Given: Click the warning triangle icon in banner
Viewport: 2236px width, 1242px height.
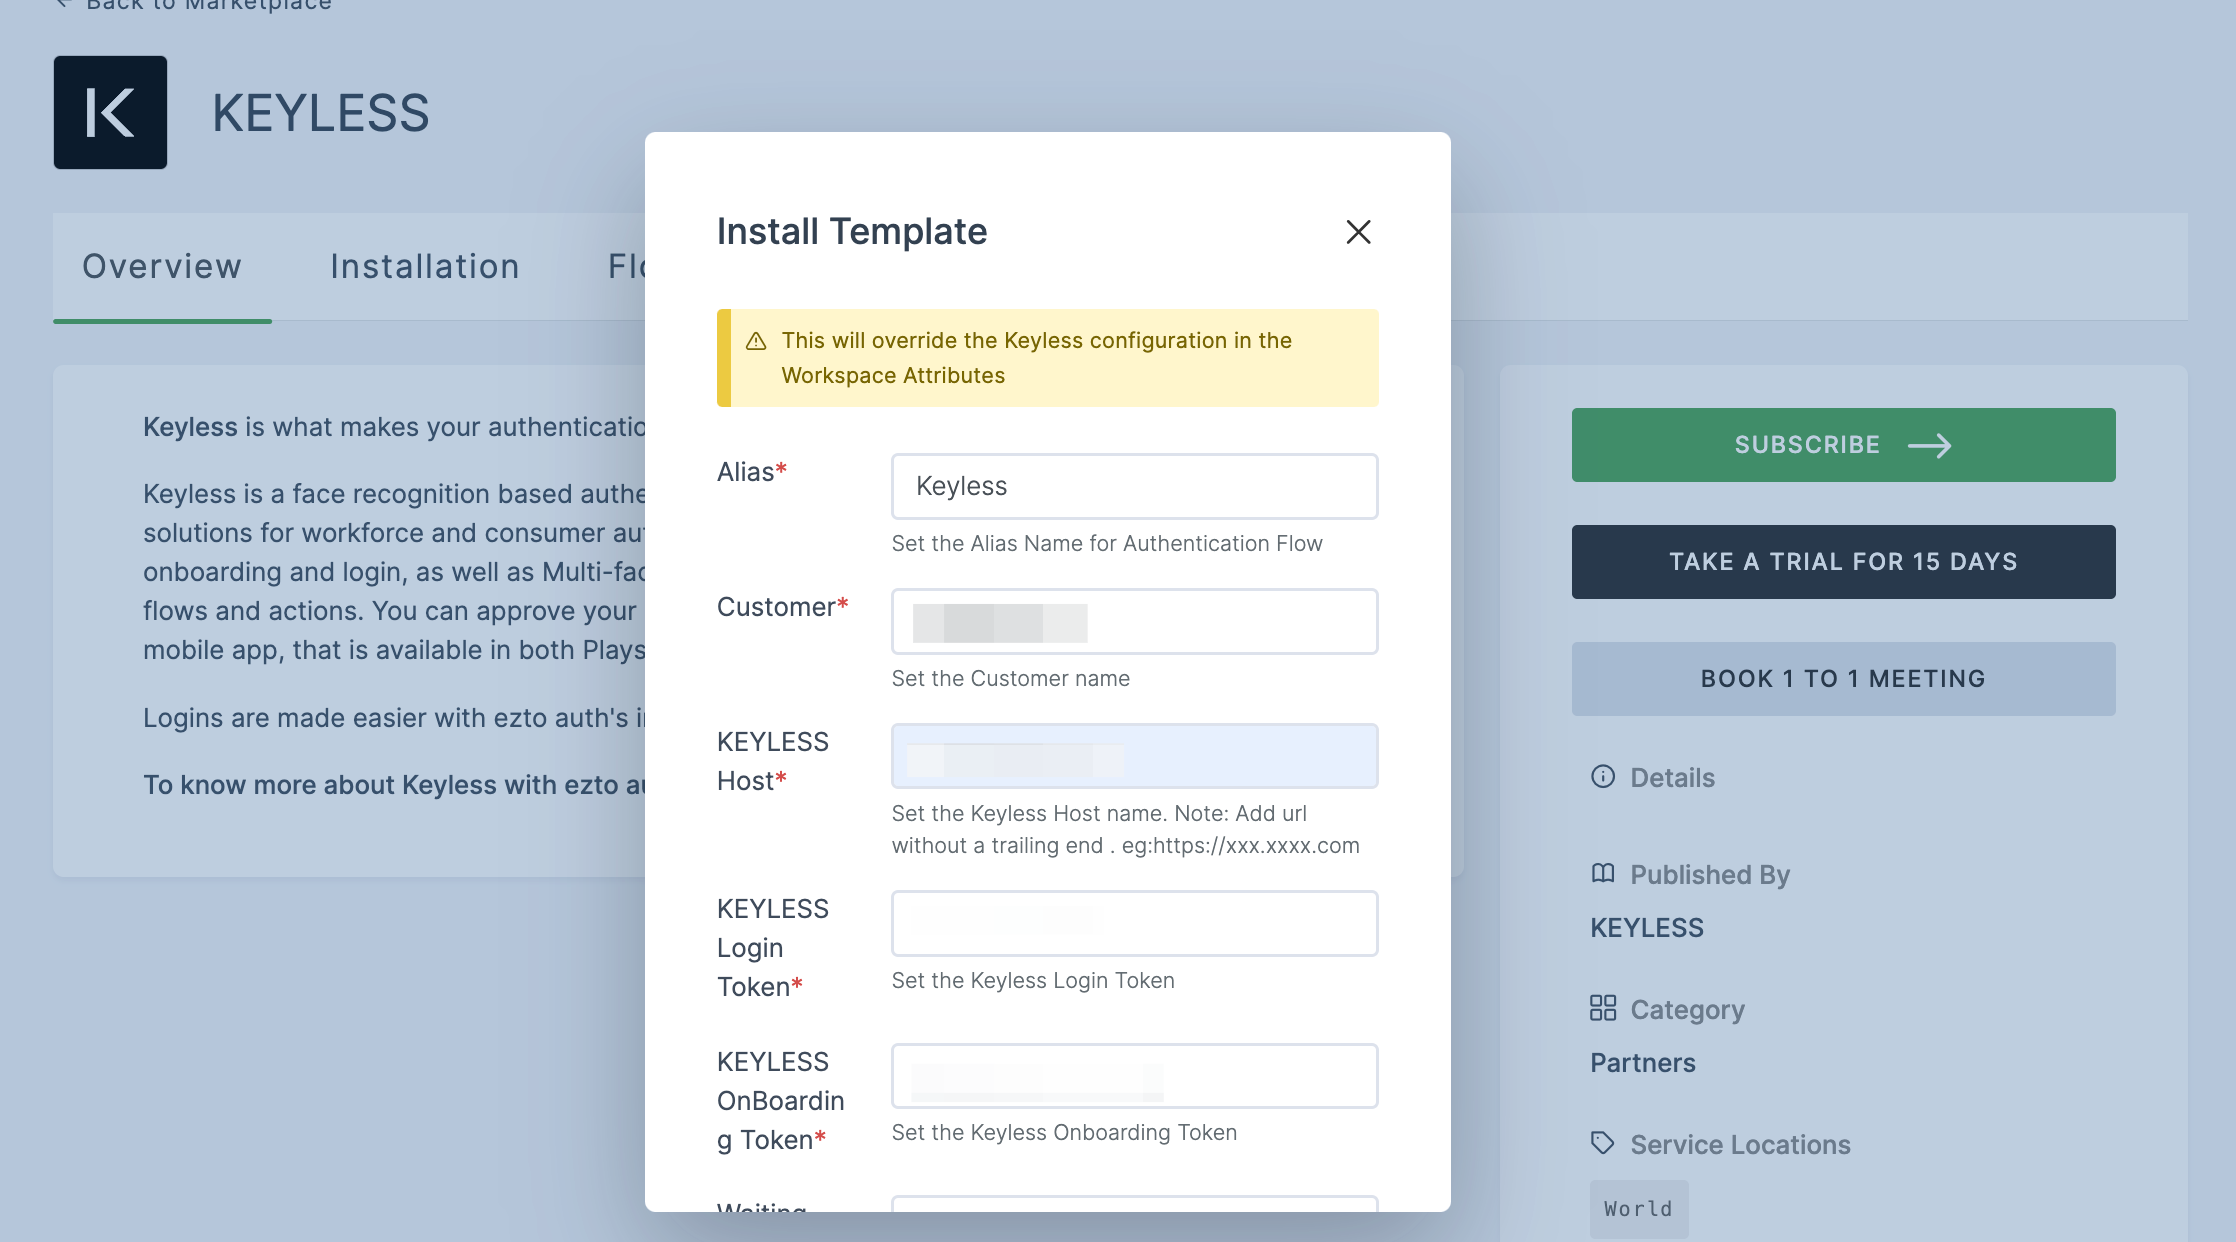Looking at the screenshot, I should pos(756,341).
